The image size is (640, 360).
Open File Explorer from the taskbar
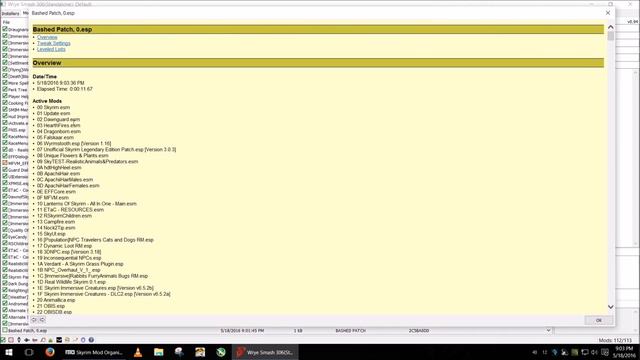[x=159, y=352]
